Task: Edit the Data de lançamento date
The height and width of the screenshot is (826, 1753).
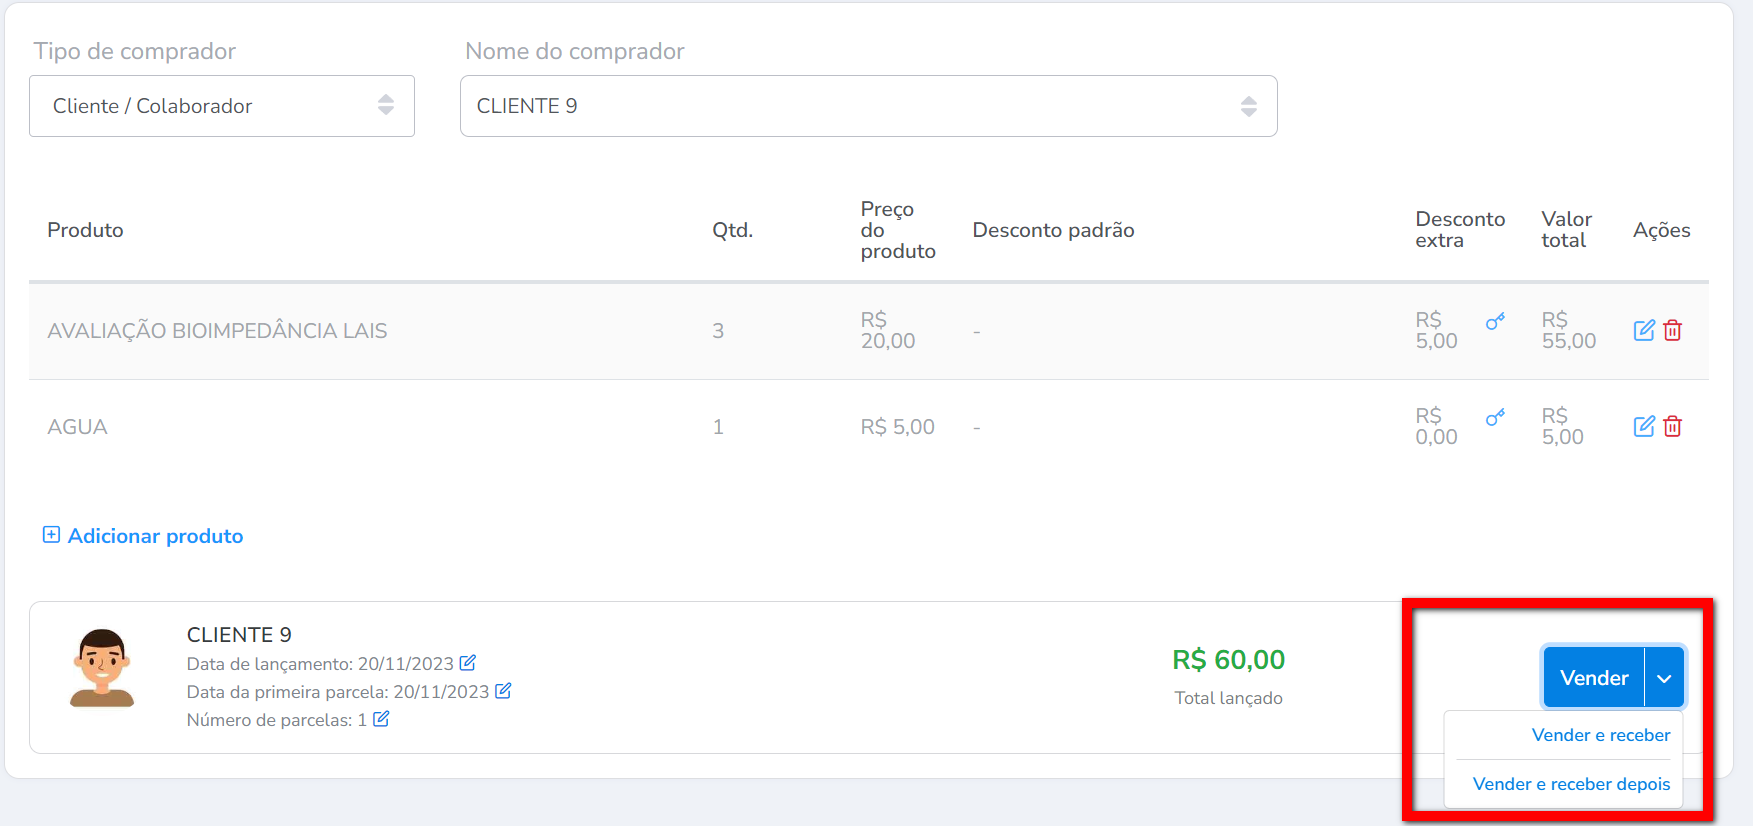Action: 467,663
